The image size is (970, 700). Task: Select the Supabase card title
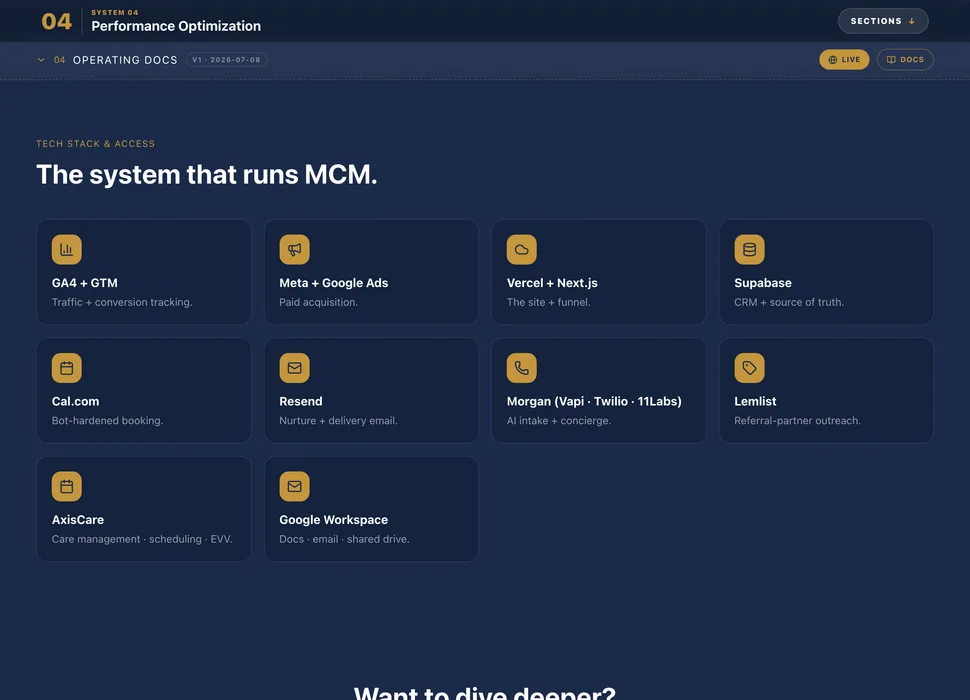[x=763, y=283]
